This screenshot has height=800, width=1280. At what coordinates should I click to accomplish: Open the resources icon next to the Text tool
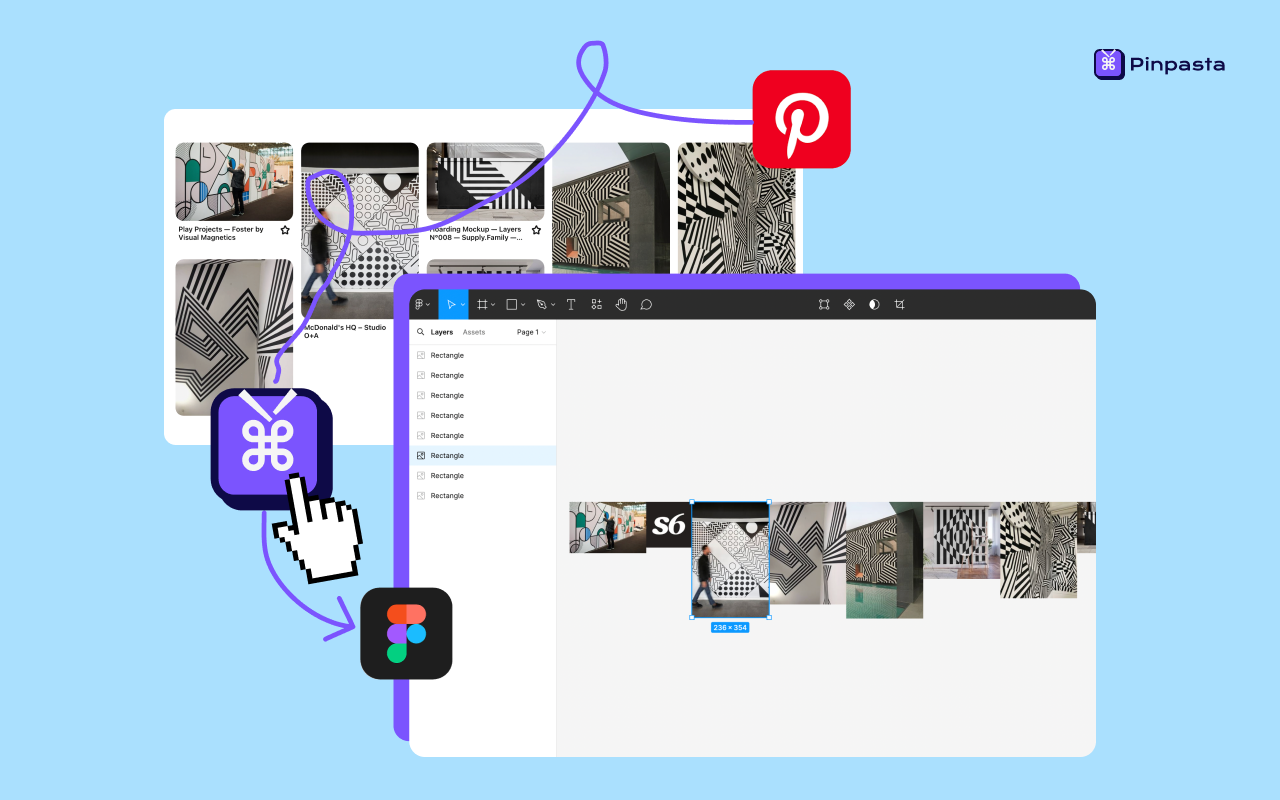595,304
